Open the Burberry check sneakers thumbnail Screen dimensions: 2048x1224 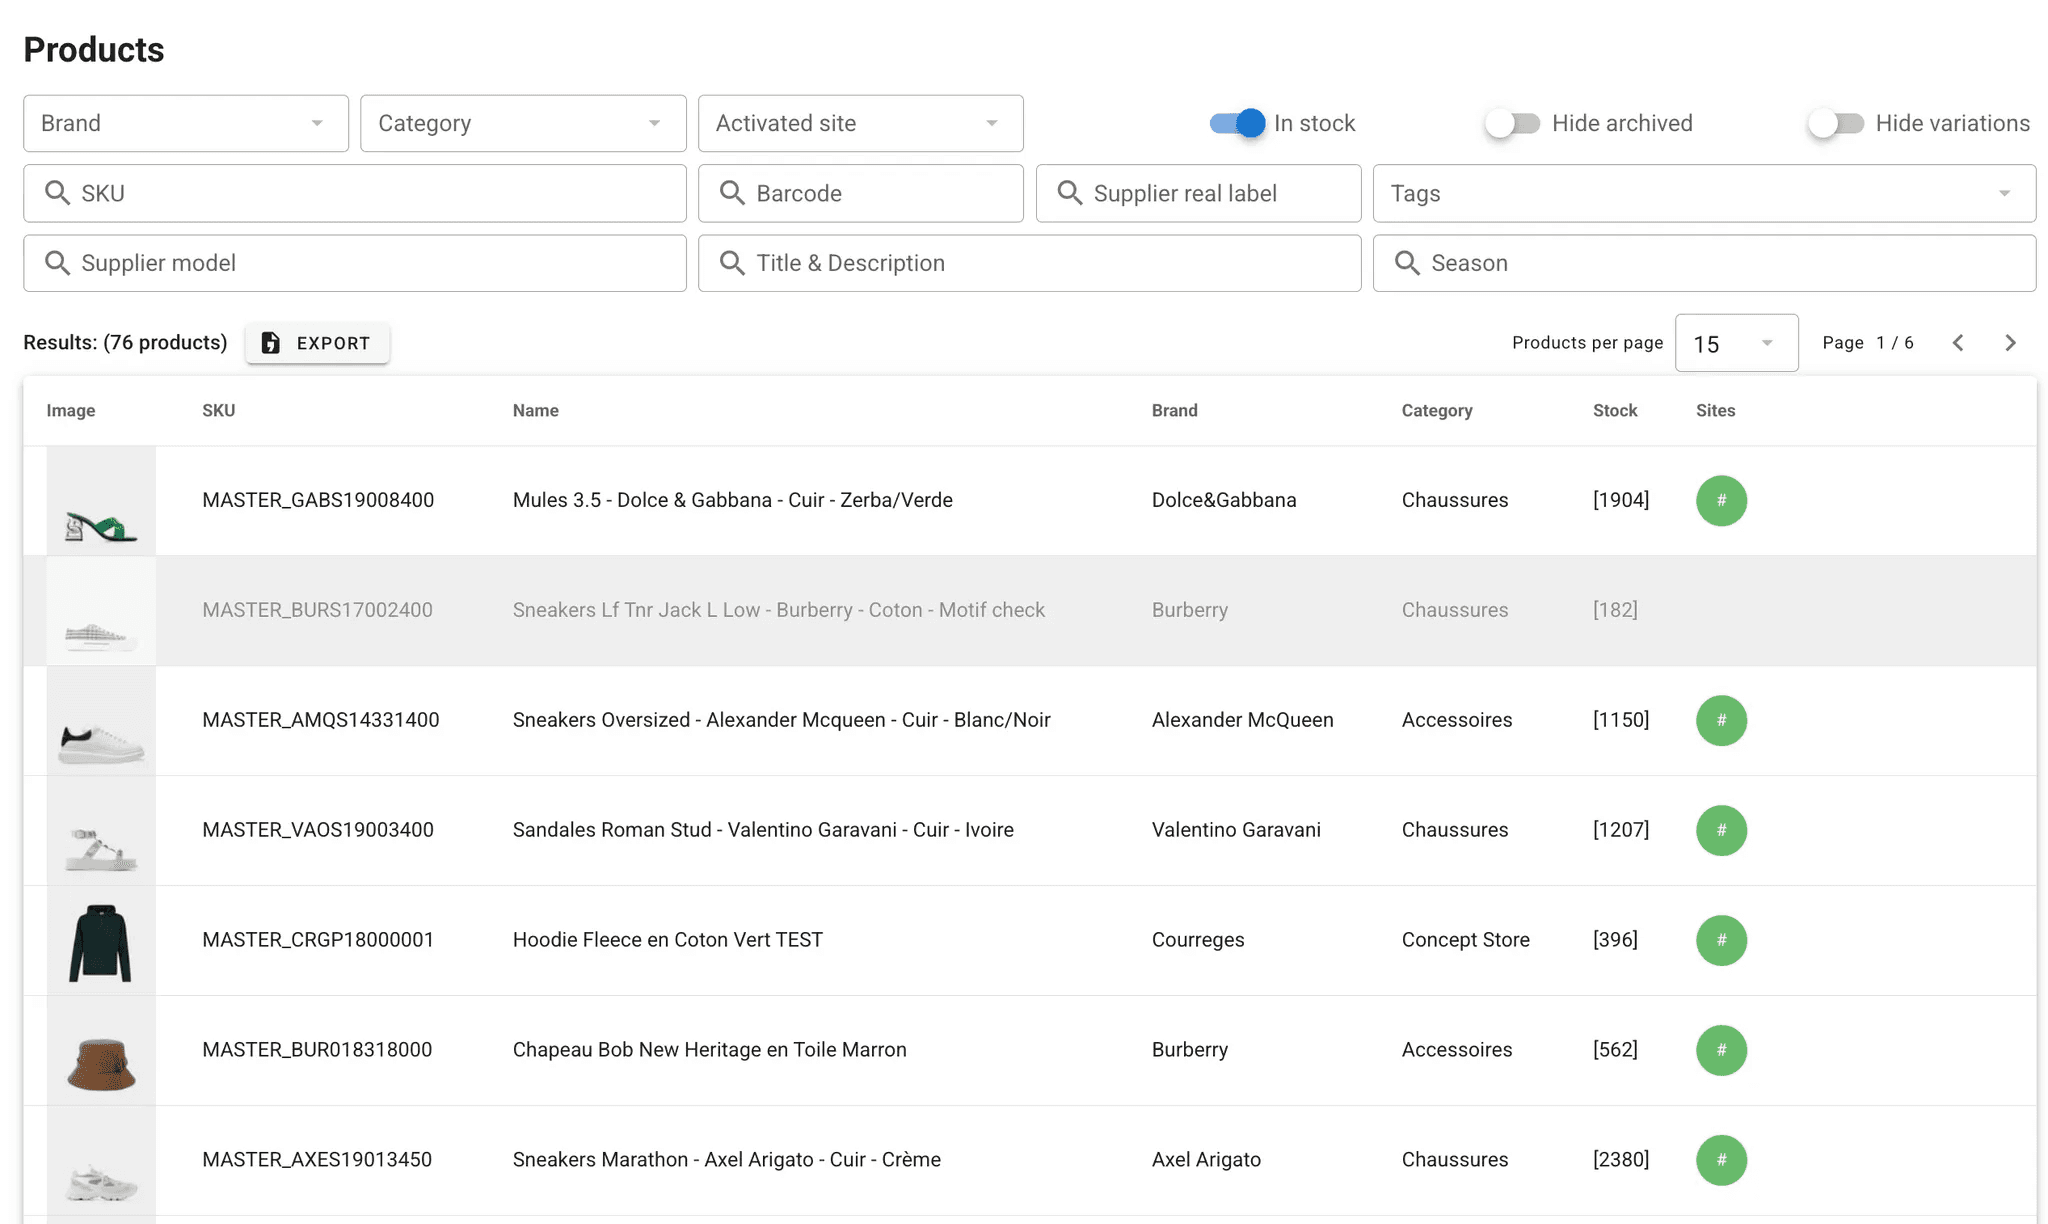[101, 611]
